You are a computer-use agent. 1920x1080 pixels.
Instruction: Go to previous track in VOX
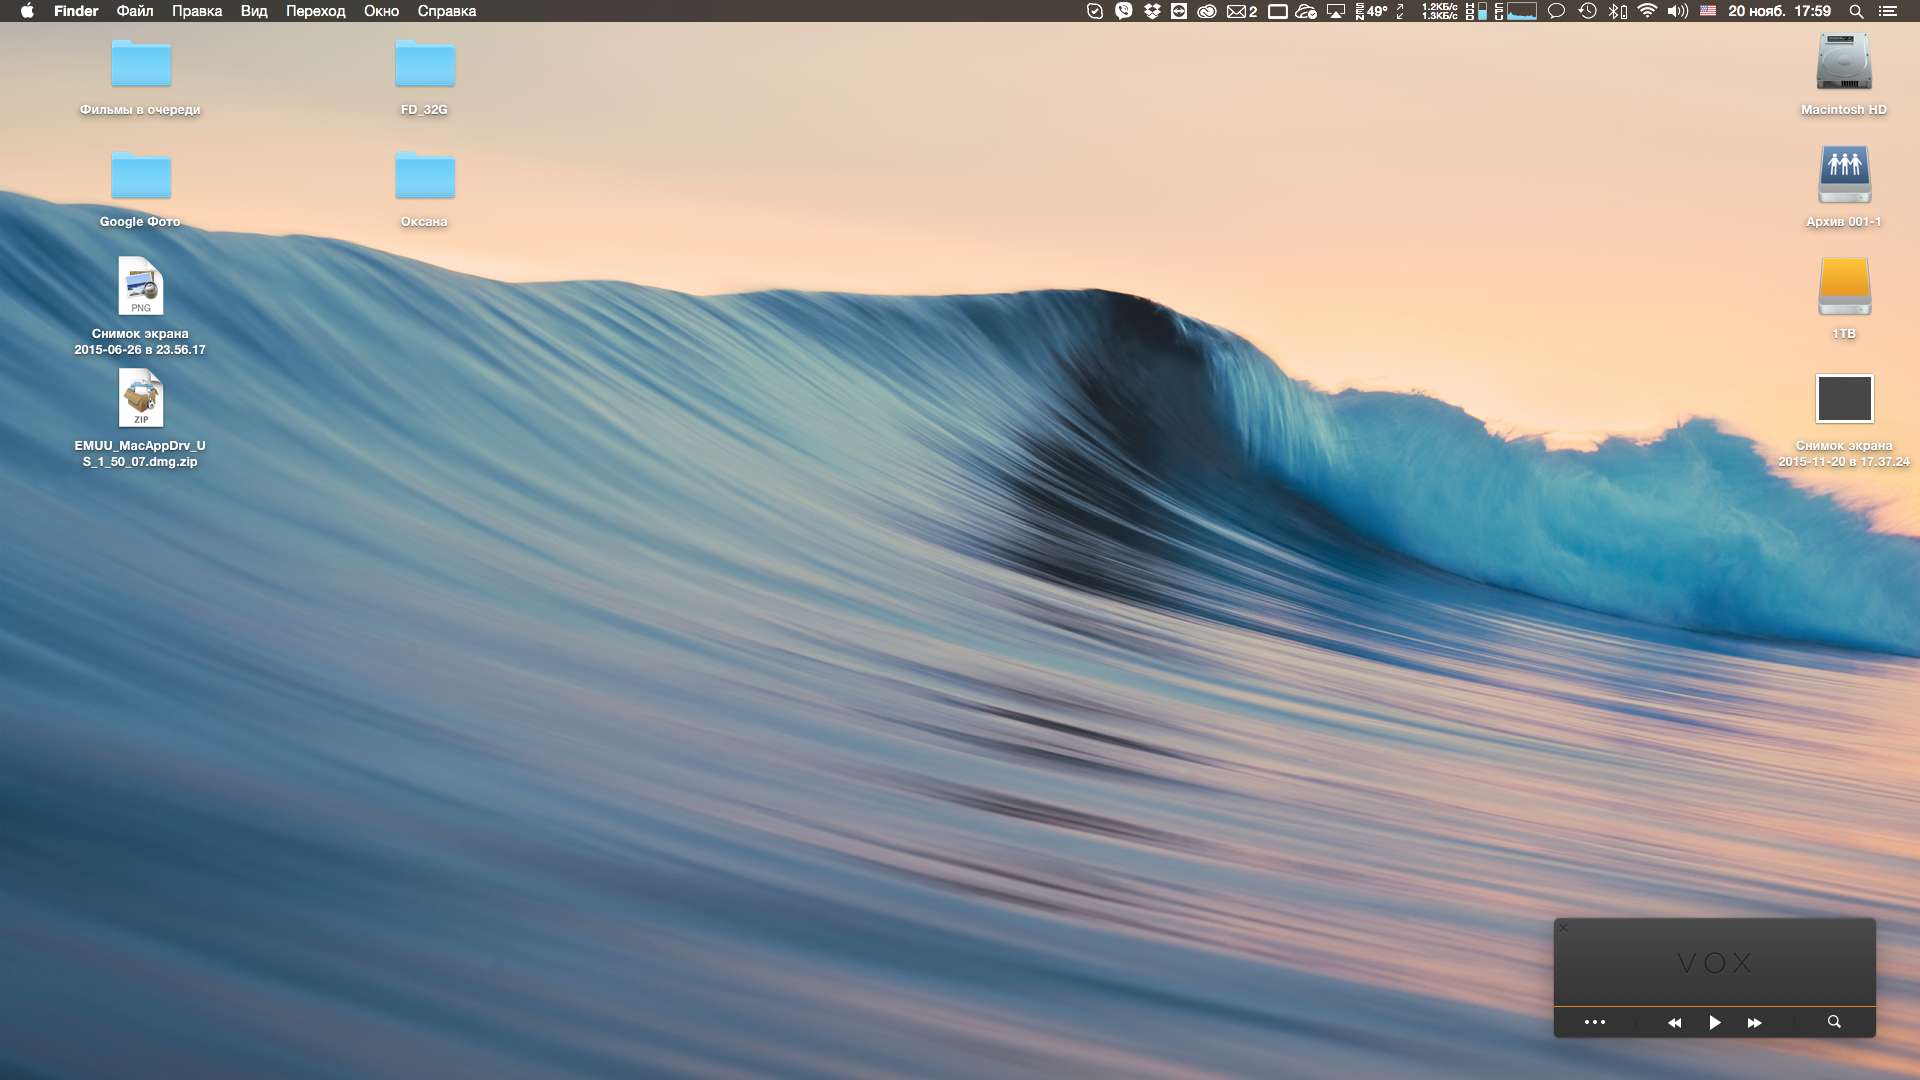[x=1674, y=1022]
